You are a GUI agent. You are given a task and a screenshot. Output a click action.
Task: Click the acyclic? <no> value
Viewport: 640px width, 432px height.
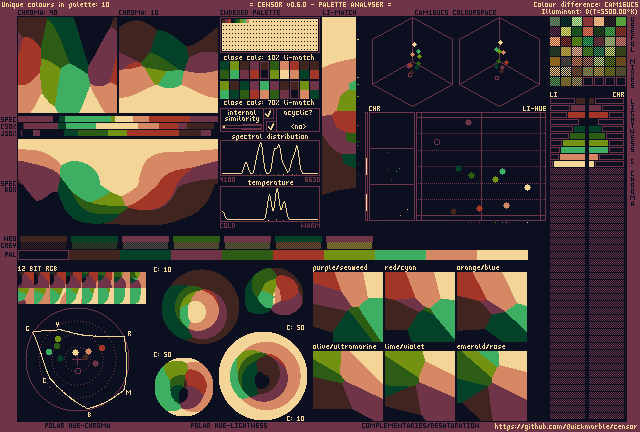(298, 127)
